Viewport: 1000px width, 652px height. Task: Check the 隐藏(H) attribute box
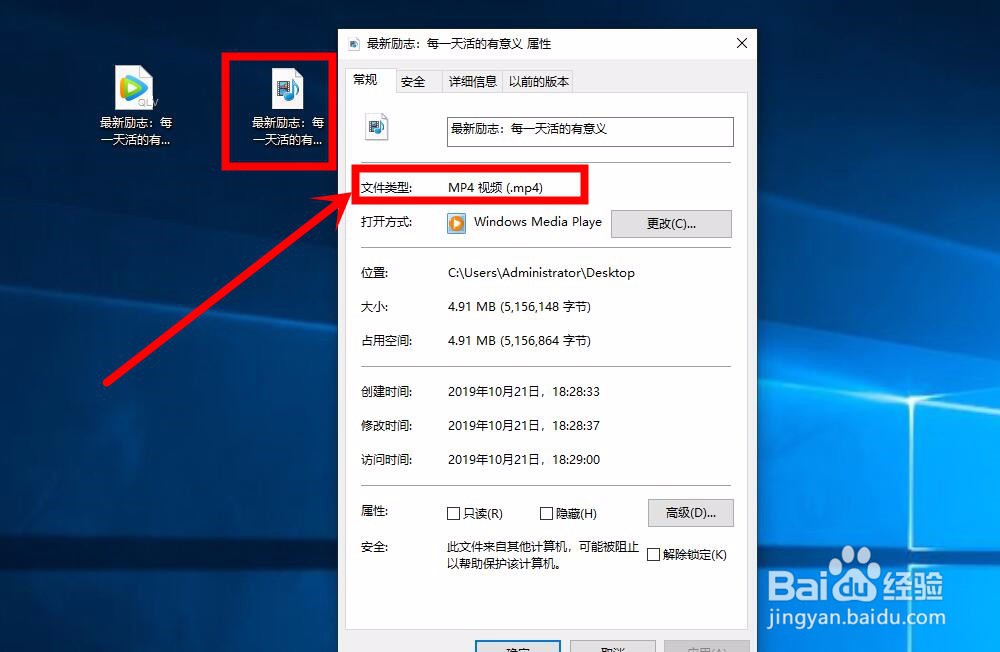[548, 513]
